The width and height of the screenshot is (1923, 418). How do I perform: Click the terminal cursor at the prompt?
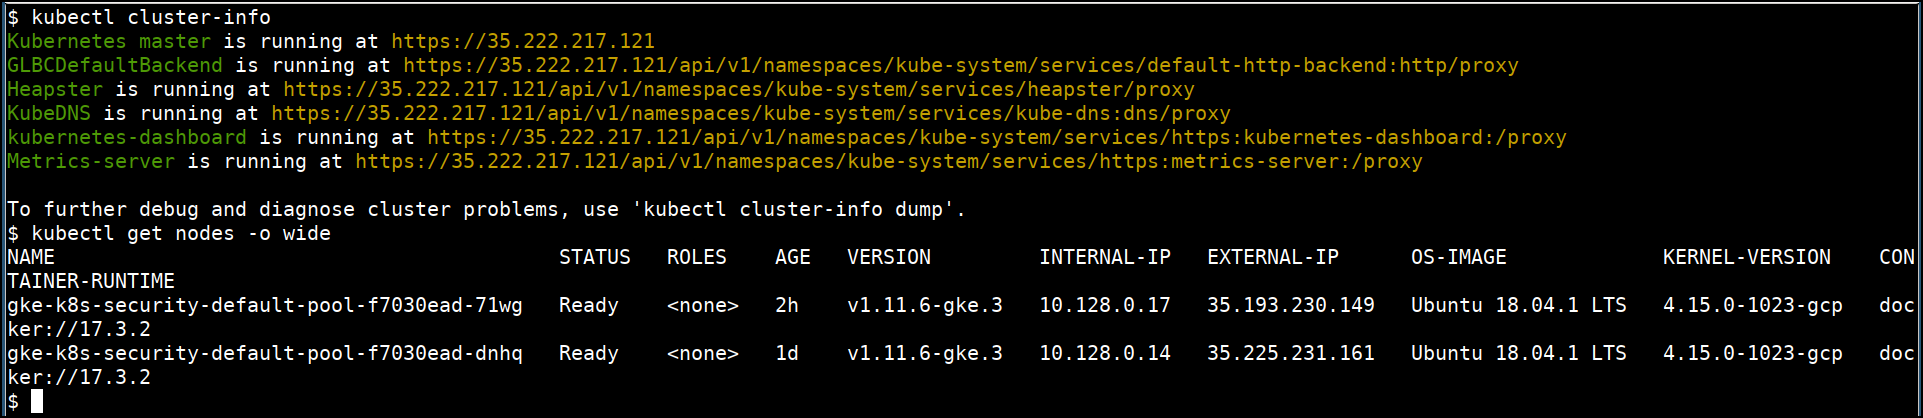pos(37,402)
